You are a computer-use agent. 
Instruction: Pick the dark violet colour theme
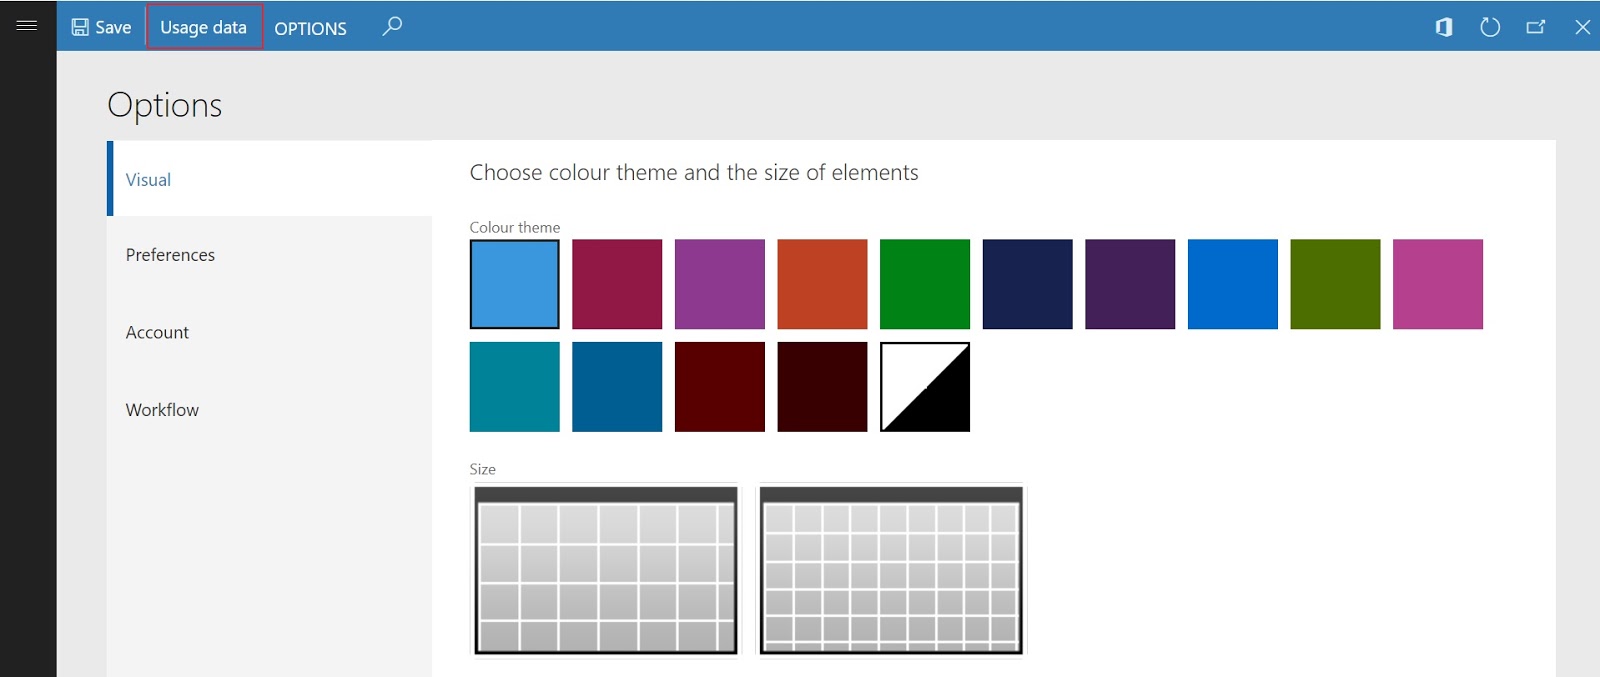tap(1130, 284)
